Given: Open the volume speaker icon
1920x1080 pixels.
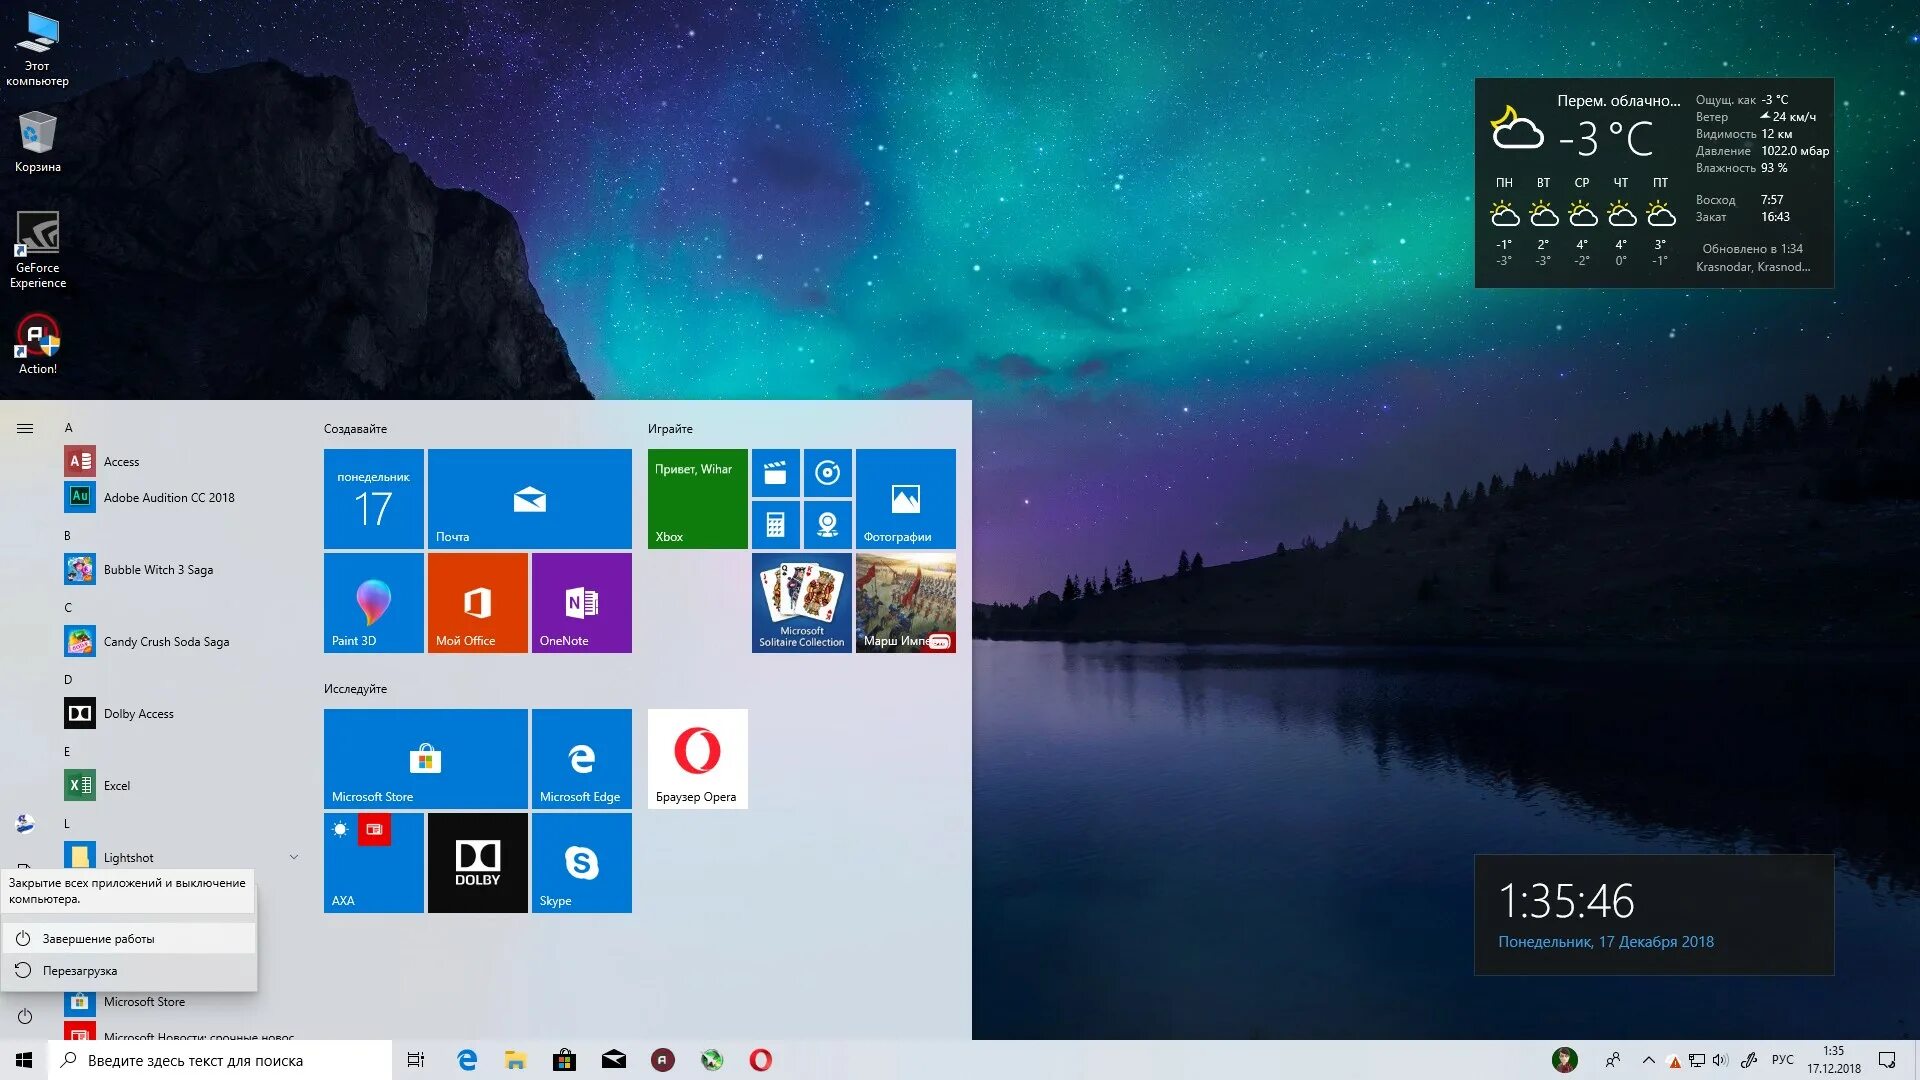Looking at the screenshot, I should click(1720, 1060).
